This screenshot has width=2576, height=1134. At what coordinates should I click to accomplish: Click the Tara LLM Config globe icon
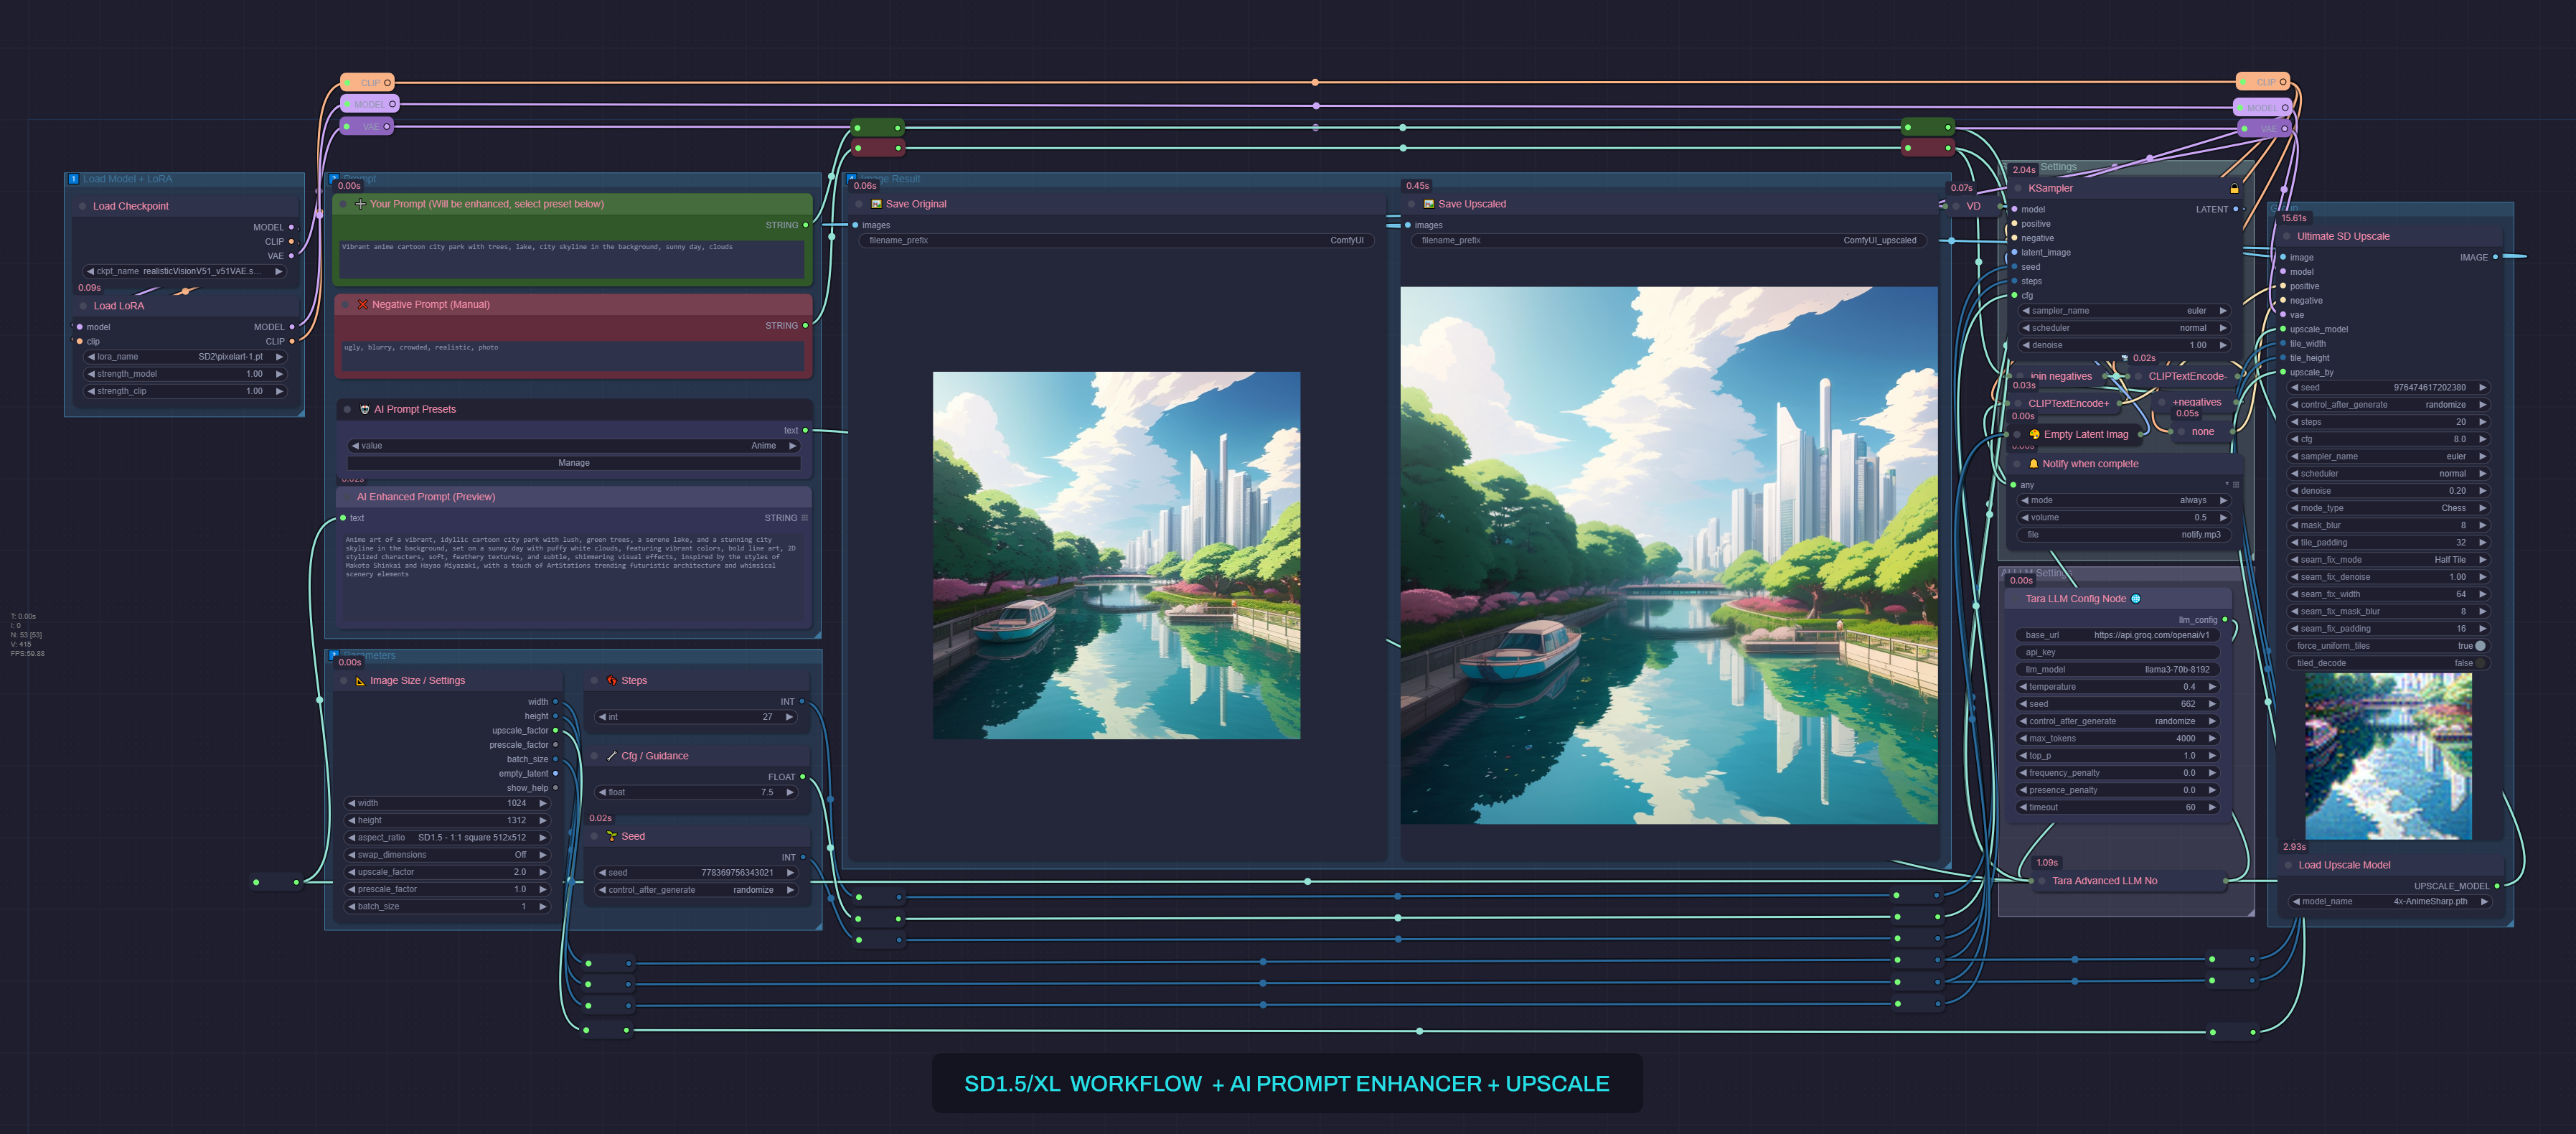point(2136,599)
